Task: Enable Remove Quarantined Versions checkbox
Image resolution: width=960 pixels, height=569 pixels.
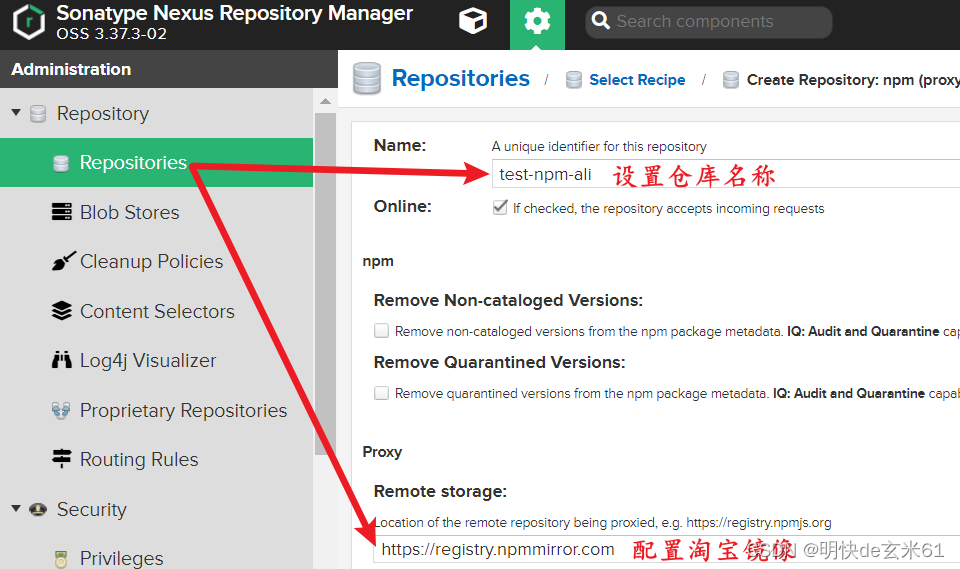Action: coord(381,393)
